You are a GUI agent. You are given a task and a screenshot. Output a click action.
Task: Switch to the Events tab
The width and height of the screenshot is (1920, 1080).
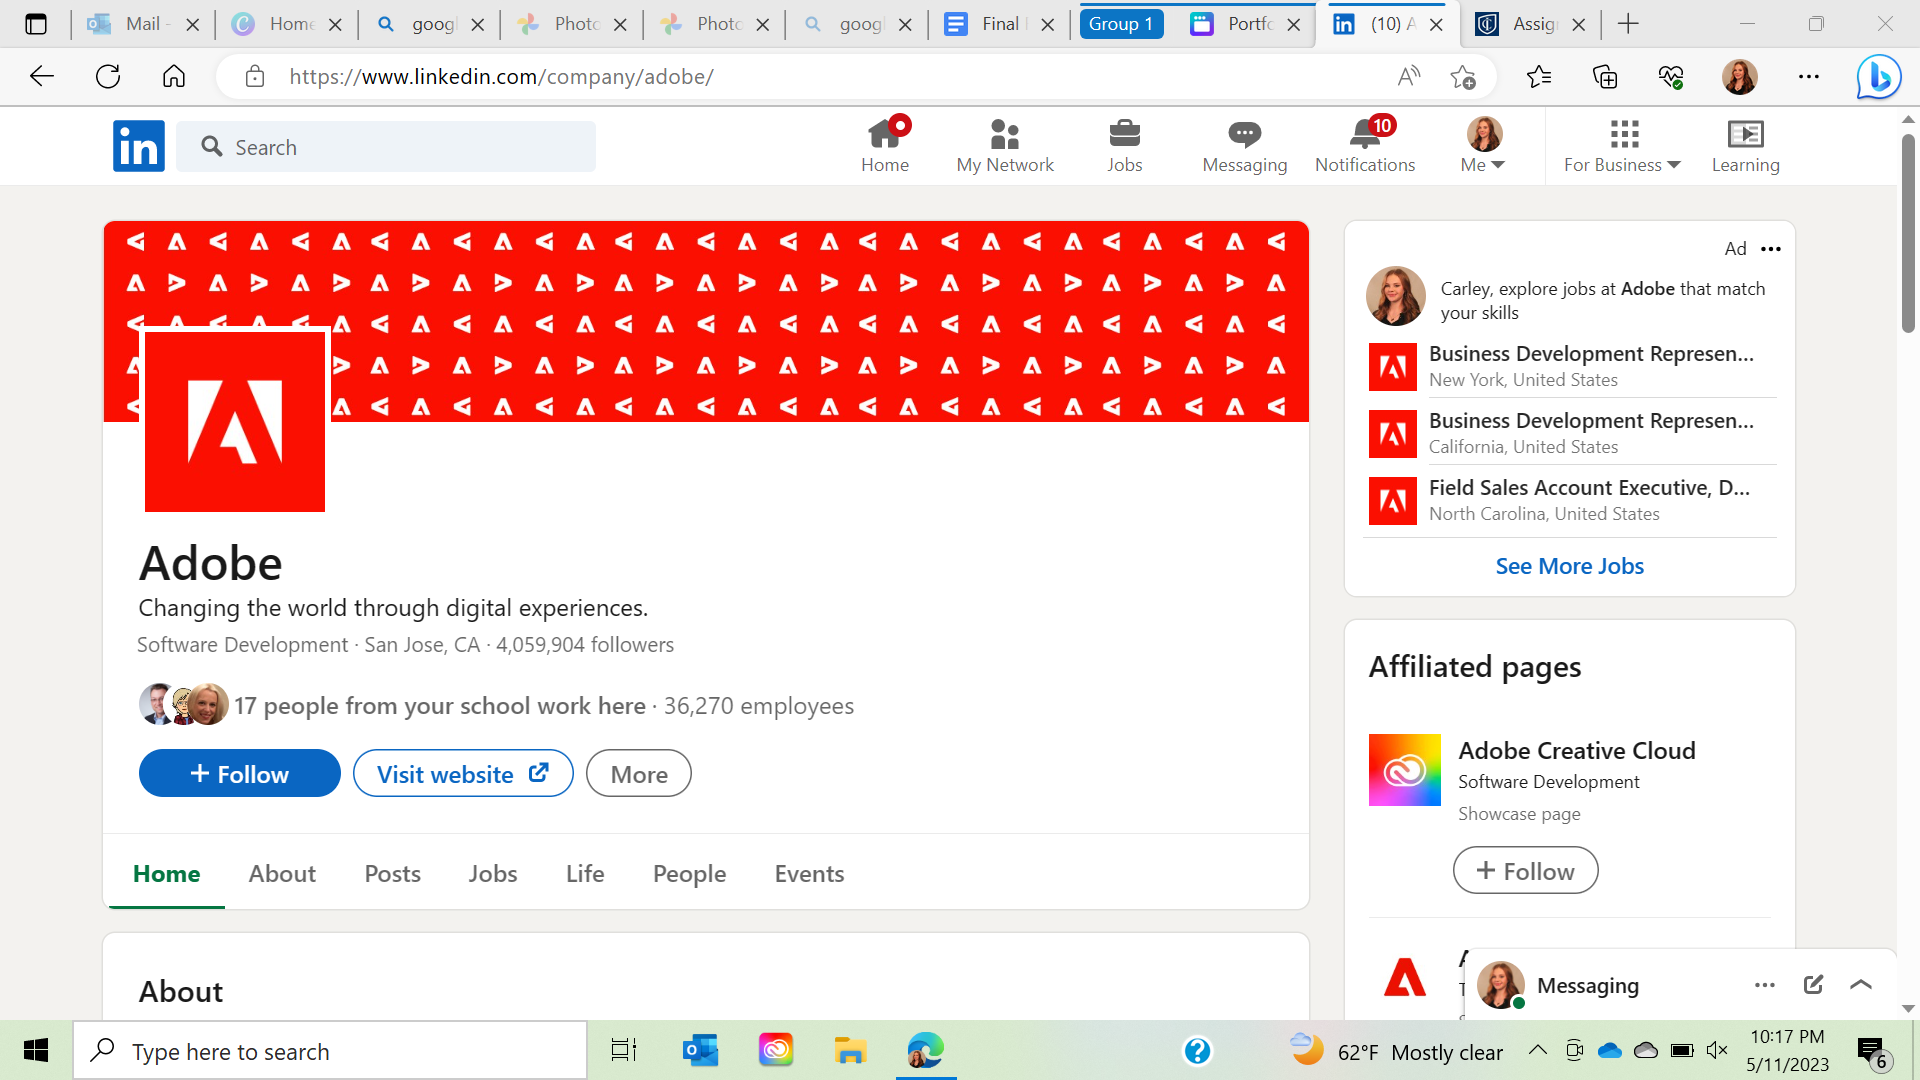(x=809, y=873)
